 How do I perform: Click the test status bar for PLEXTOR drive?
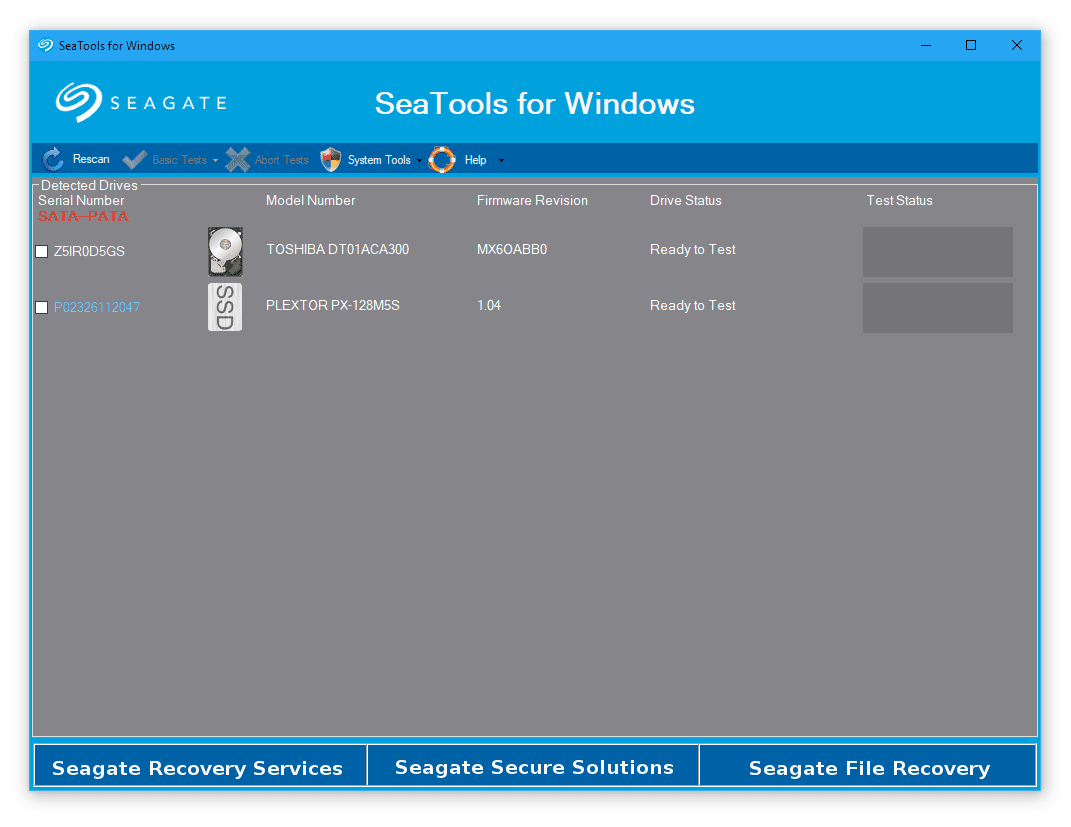pos(938,308)
